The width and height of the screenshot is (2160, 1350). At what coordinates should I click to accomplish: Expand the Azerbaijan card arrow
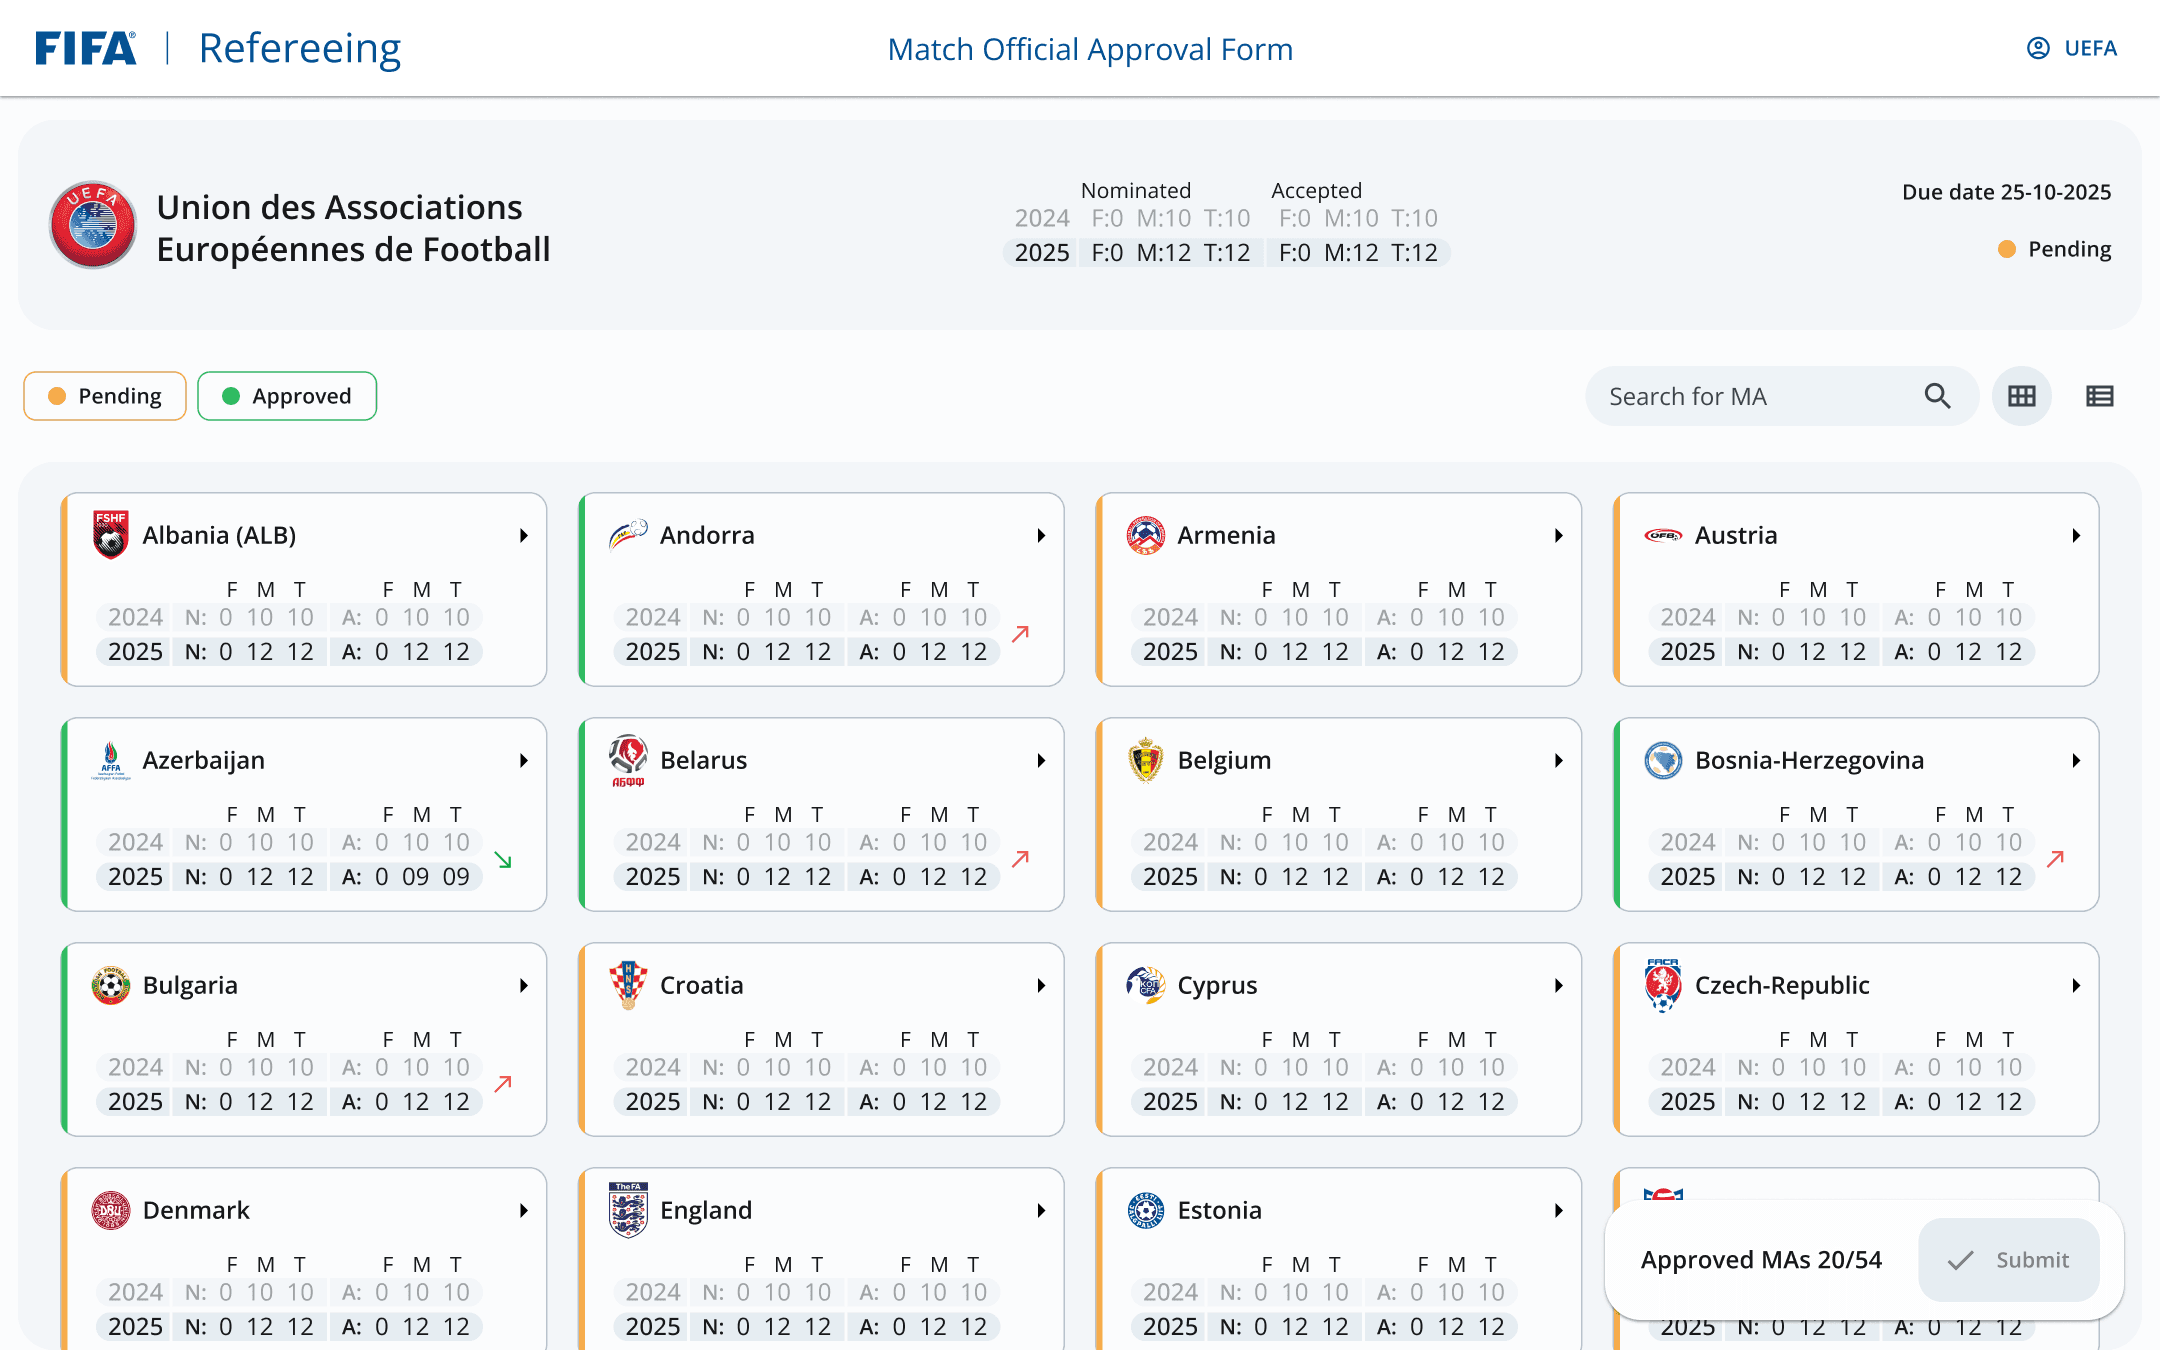pos(523,761)
